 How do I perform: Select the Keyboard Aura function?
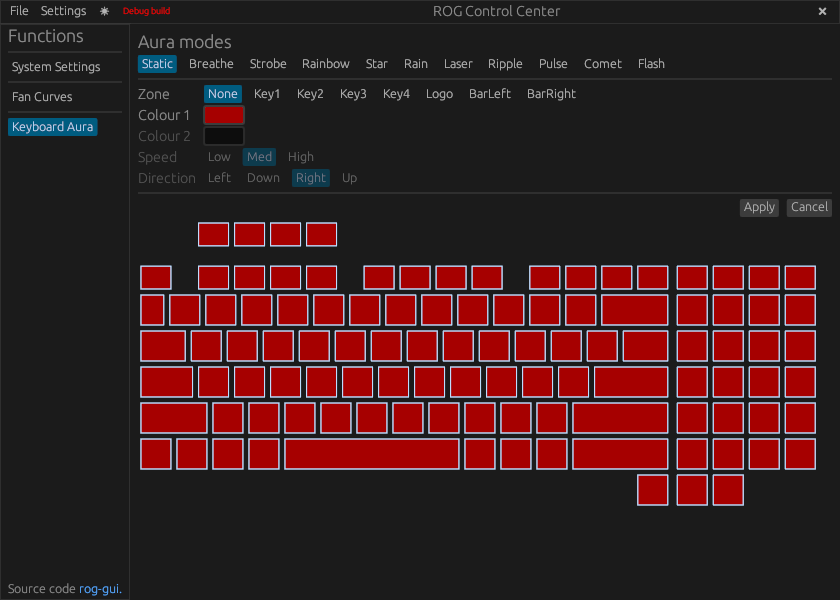53,127
